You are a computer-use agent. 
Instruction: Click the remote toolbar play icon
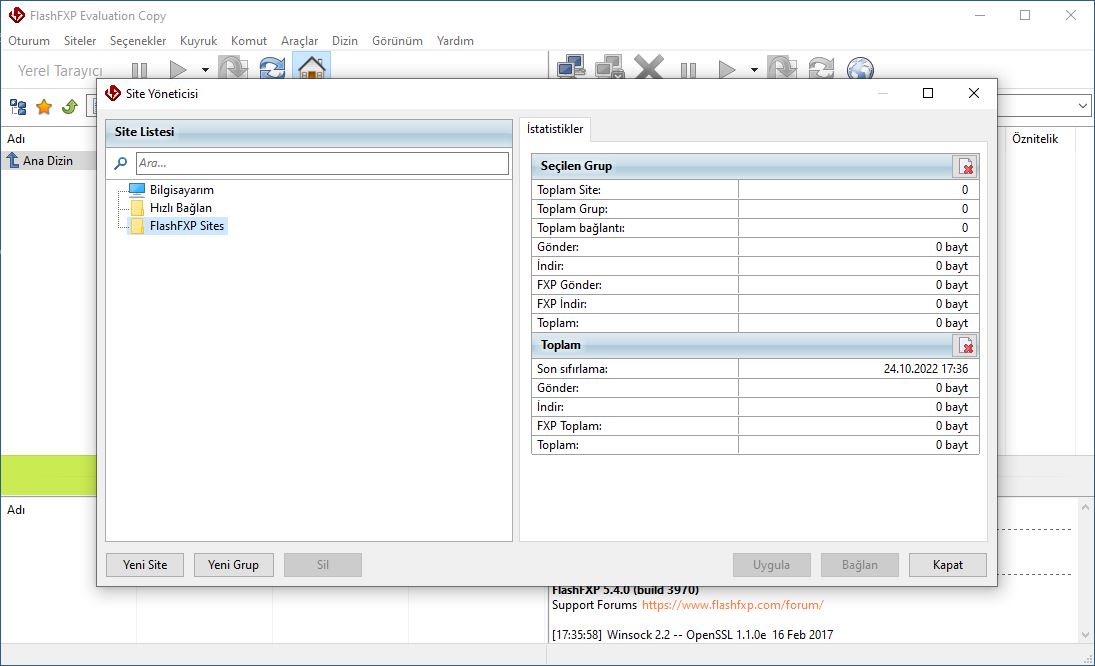point(727,70)
